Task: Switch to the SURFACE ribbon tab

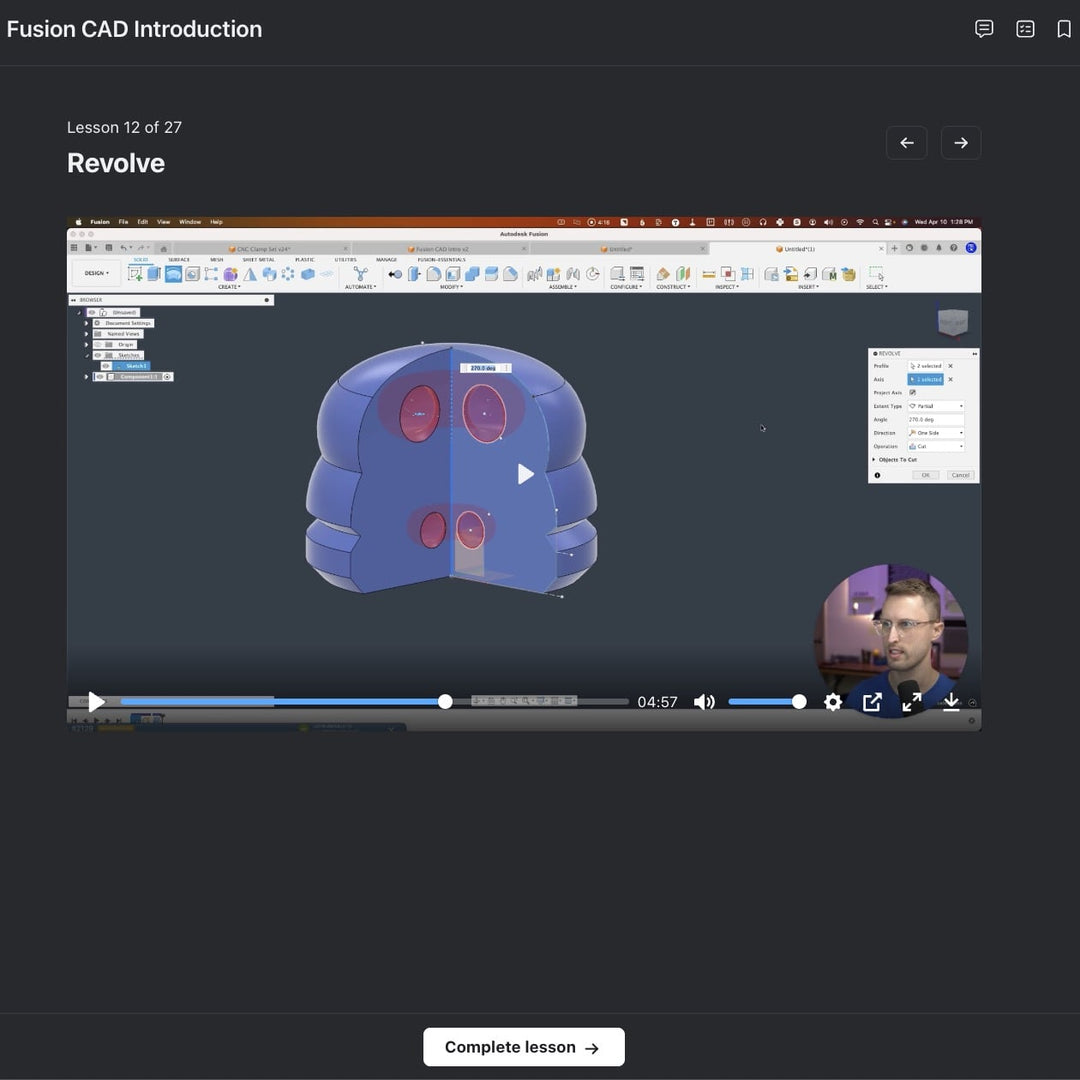Action: pos(178,260)
